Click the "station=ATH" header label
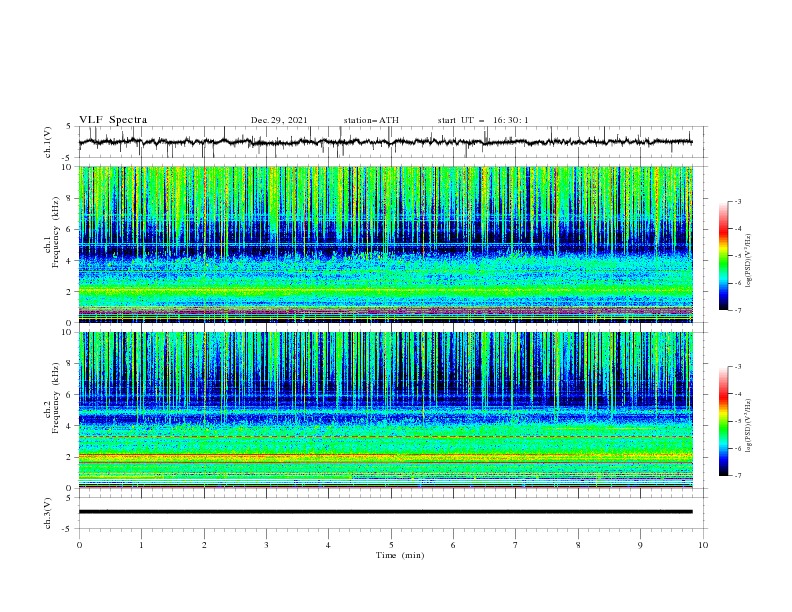 (371, 120)
